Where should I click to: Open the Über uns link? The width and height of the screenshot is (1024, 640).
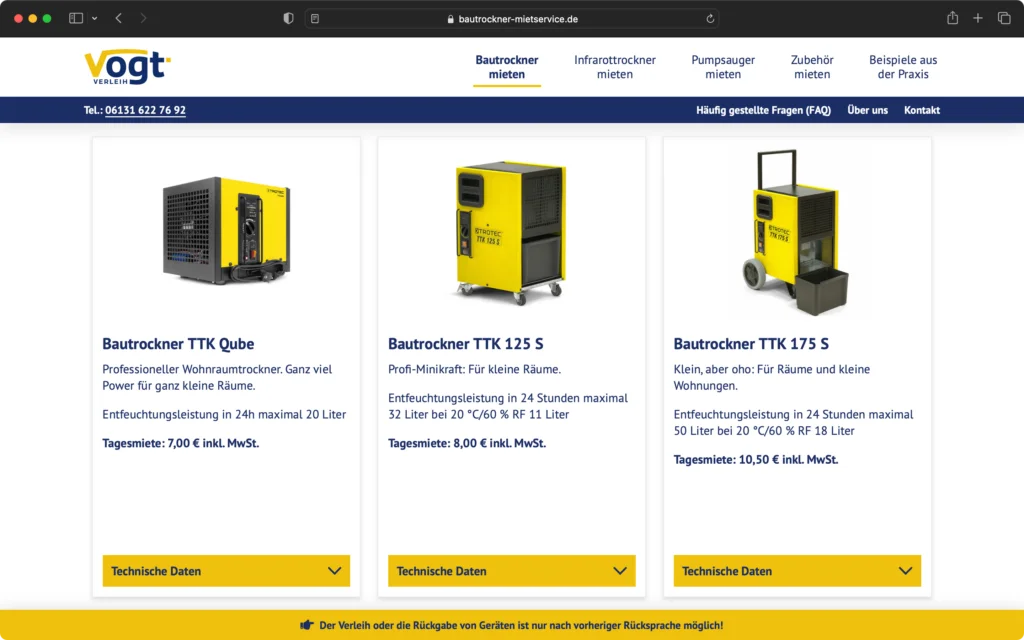click(x=867, y=110)
